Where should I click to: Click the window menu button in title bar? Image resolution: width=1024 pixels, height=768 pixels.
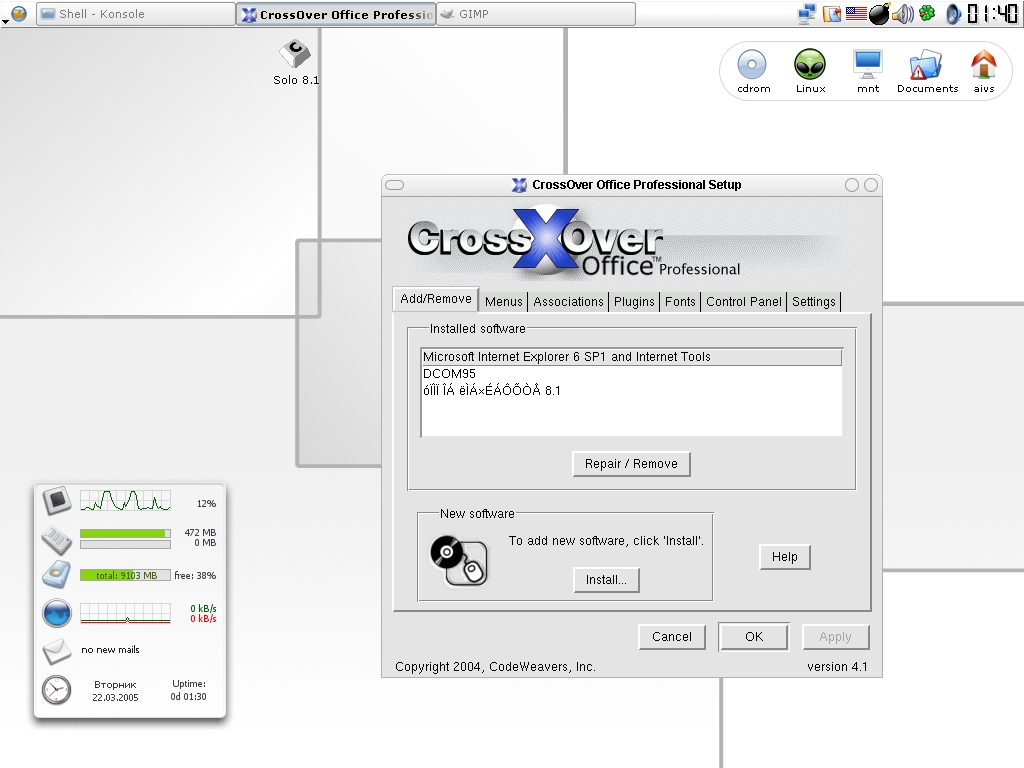tap(394, 185)
